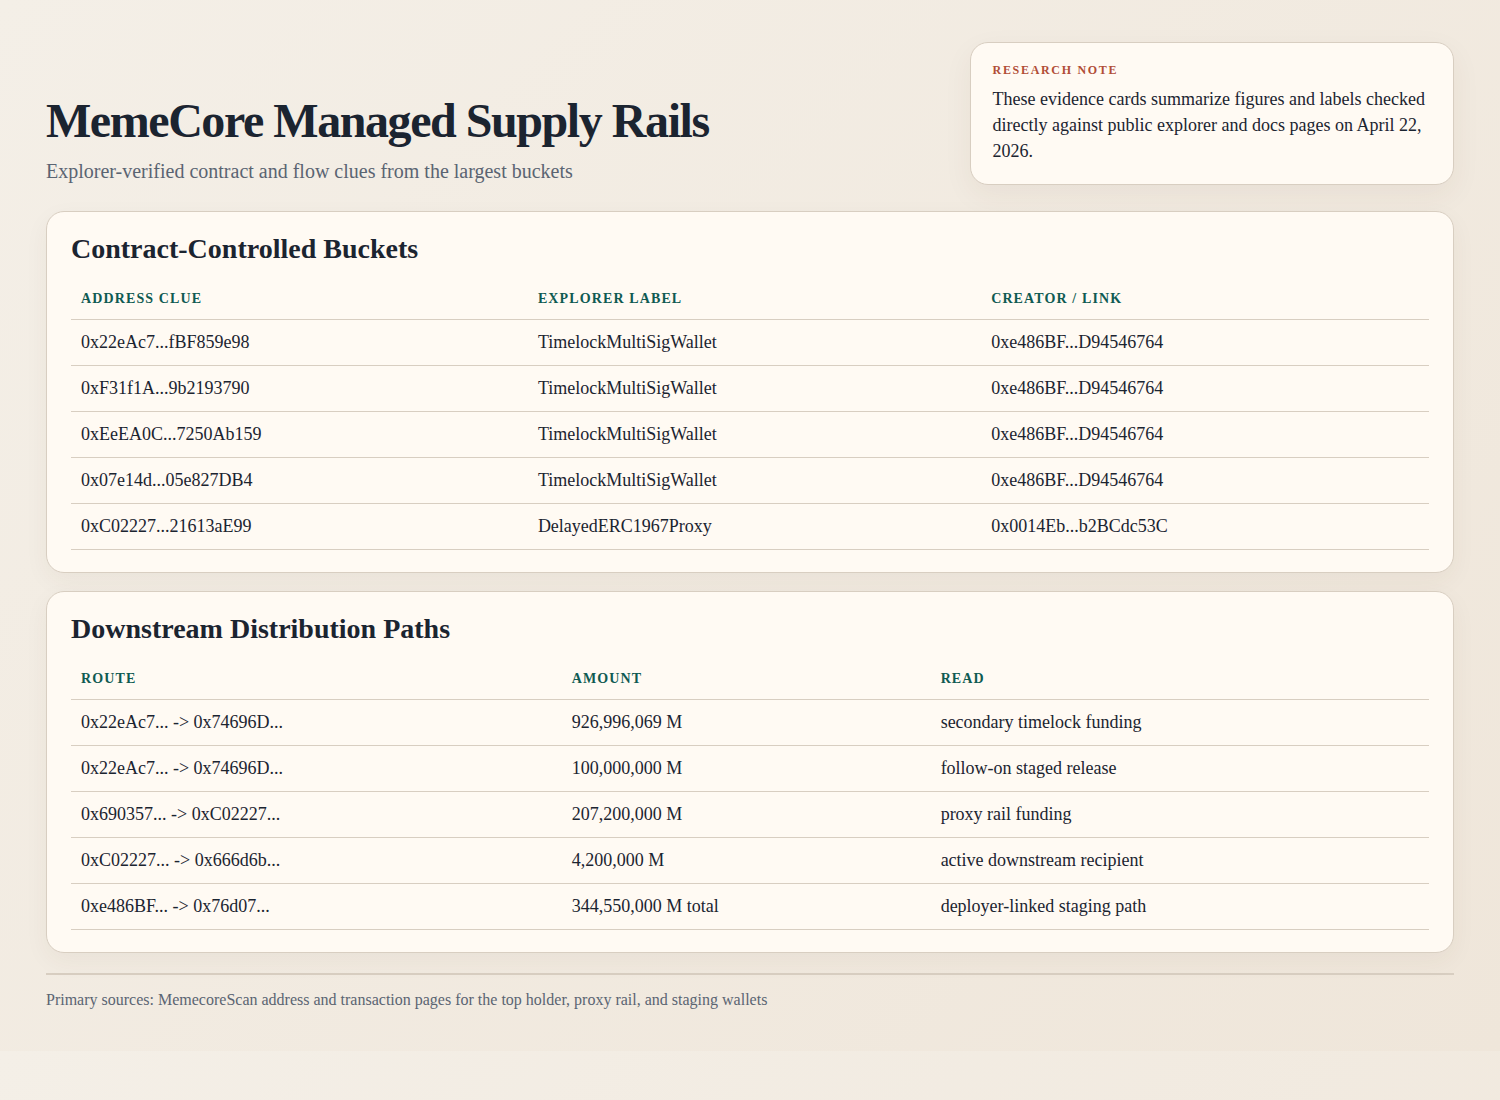Click the MemeCore Managed Supply Rails title

point(377,122)
